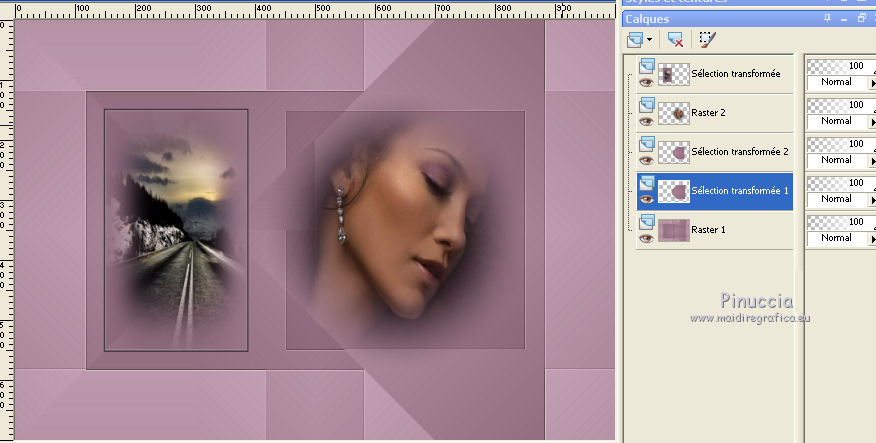Click the New Raster Layer icon
Image resolution: width=876 pixels, height=443 pixels.
pyautogui.click(x=635, y=40)
